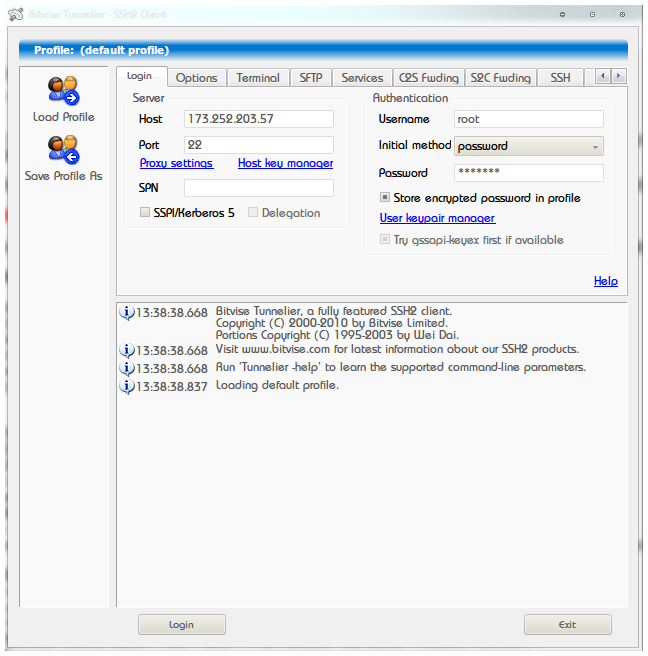
Task: Click the Load Profile label
Action: [x=64, y=117]
